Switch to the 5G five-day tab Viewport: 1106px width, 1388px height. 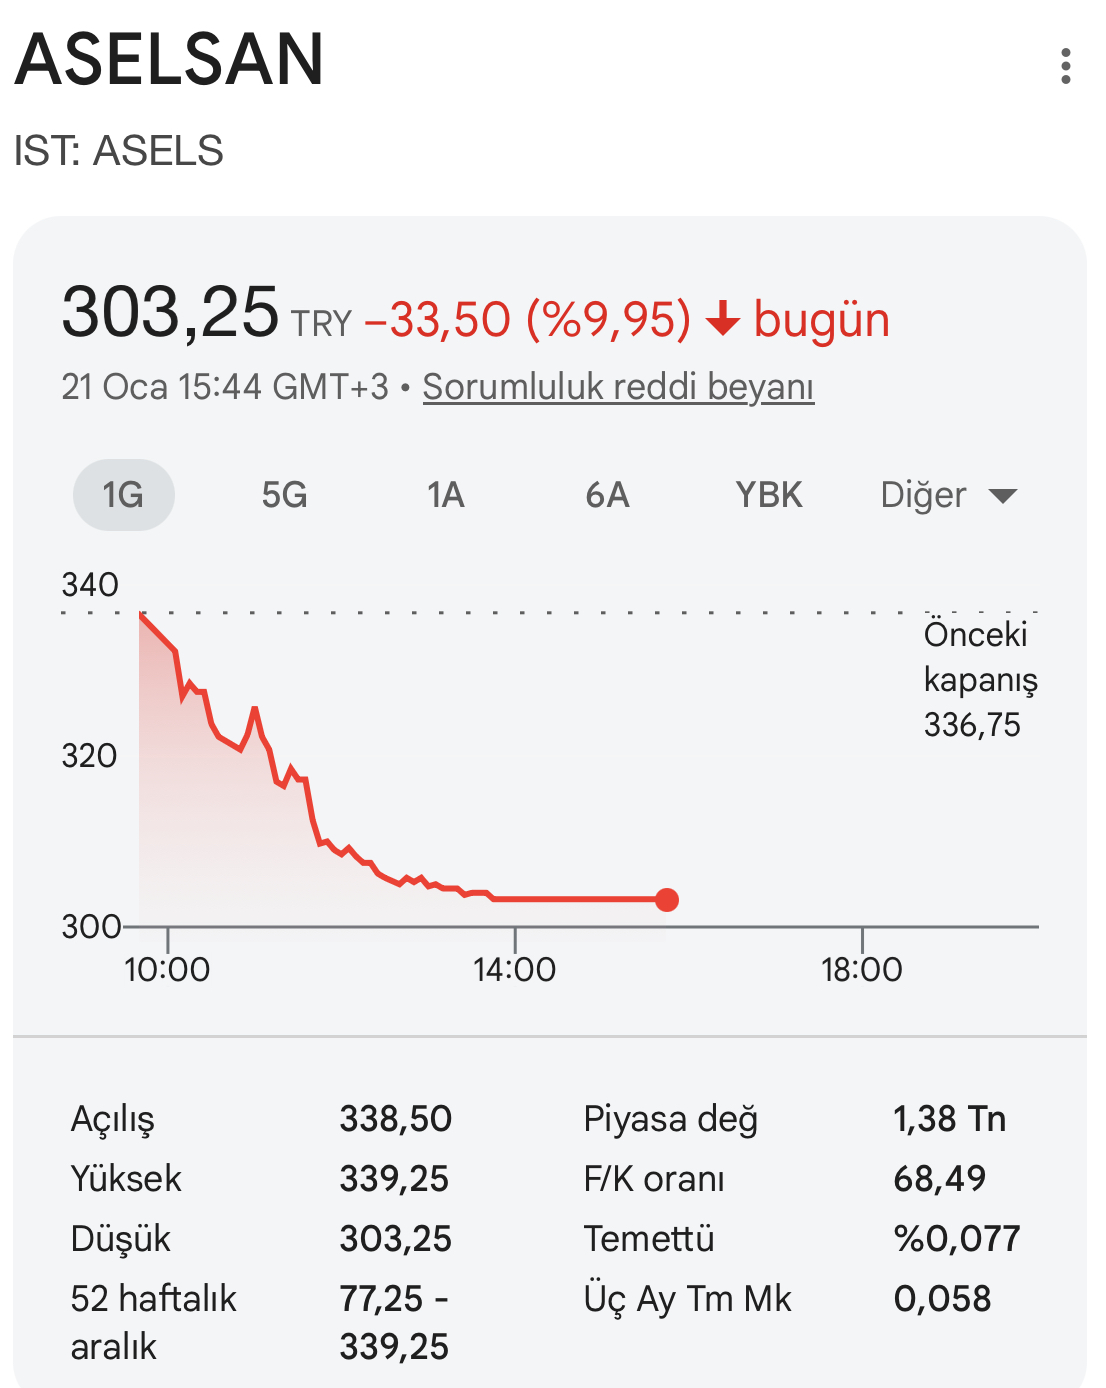tap(284, 495)
